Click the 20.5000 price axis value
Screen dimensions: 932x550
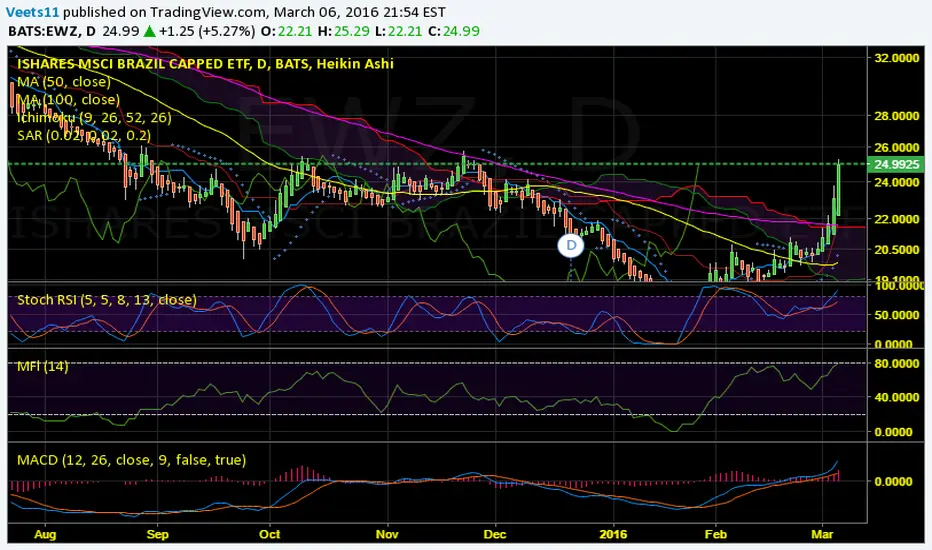[896, 250]
